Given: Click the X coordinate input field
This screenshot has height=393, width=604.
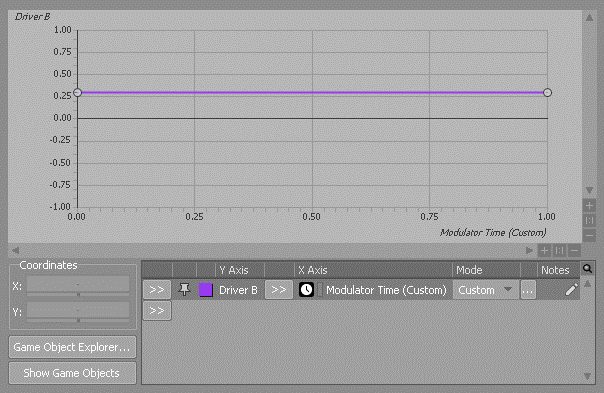Looking at the screenshot, I should click(78, 284).
